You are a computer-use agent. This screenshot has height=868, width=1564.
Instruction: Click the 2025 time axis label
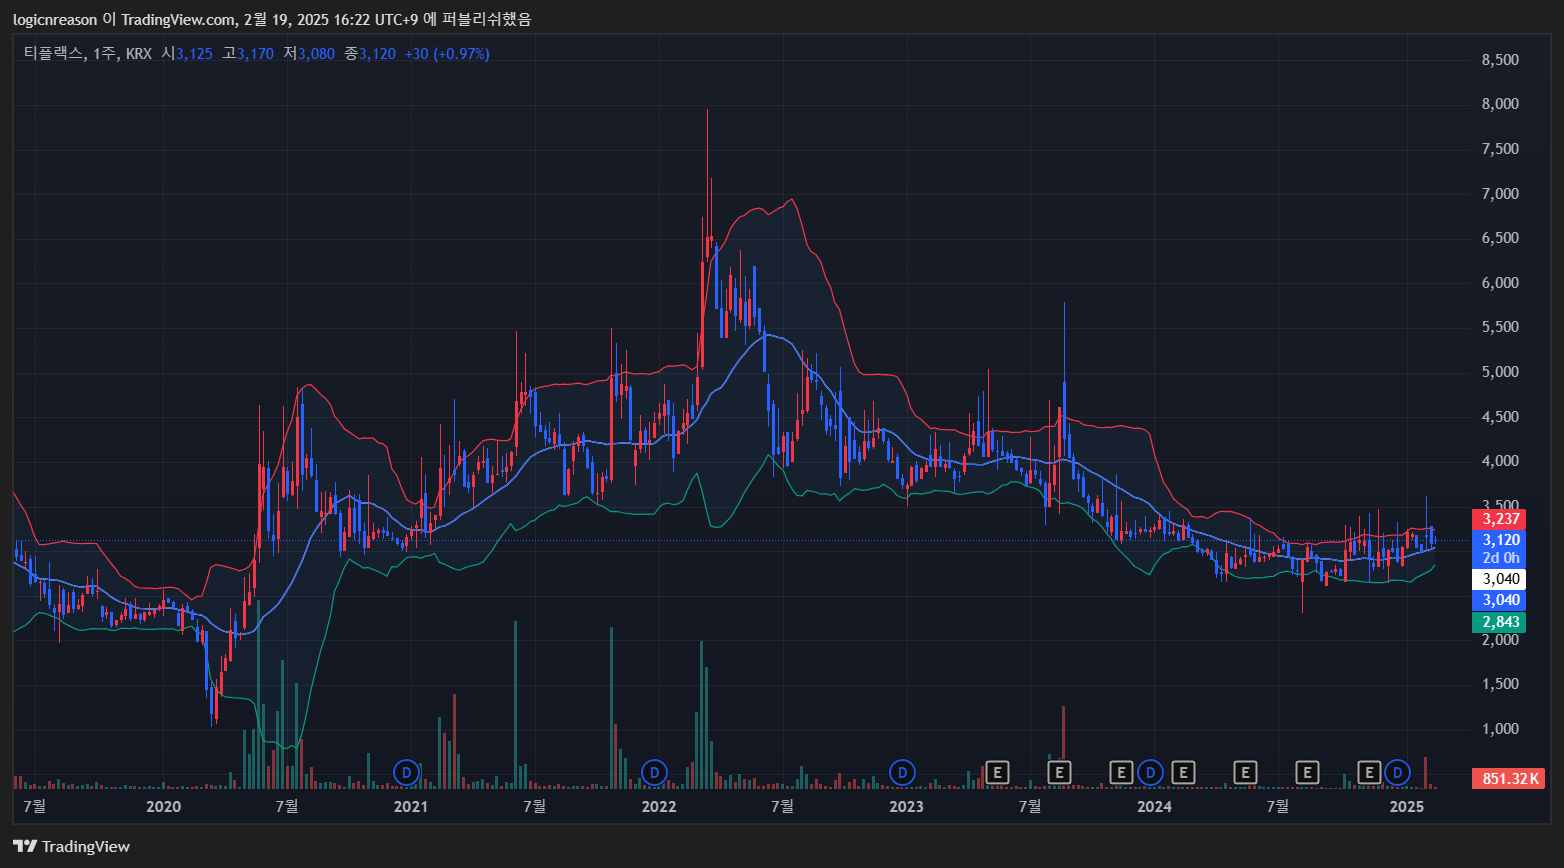tap(1407, 806)
